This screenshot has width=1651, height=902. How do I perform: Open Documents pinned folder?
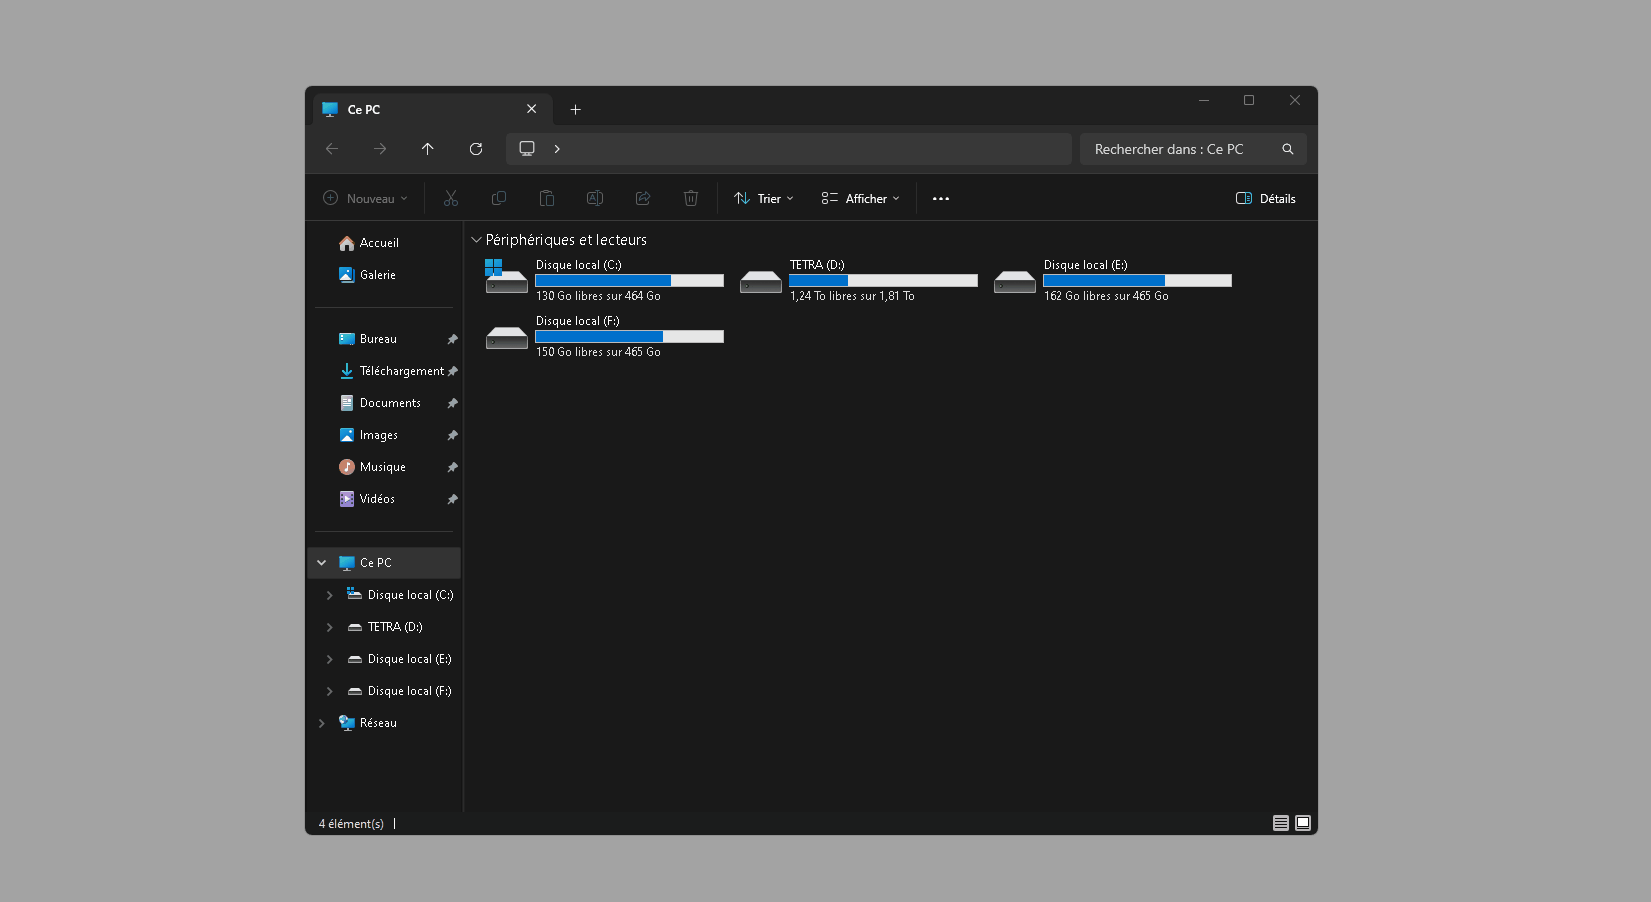[x=384, y=403]
